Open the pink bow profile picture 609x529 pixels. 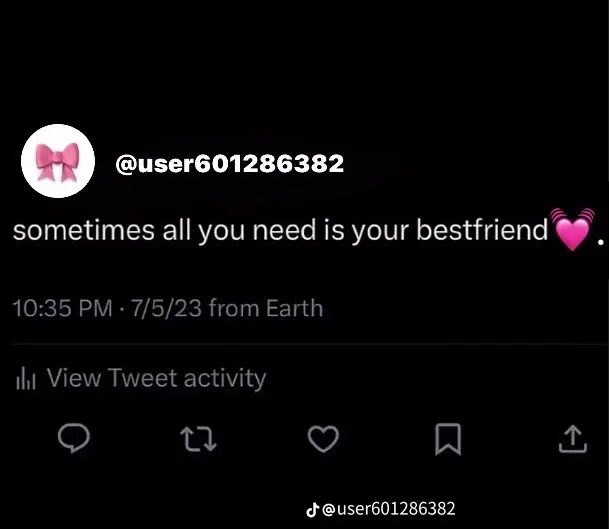58,161
